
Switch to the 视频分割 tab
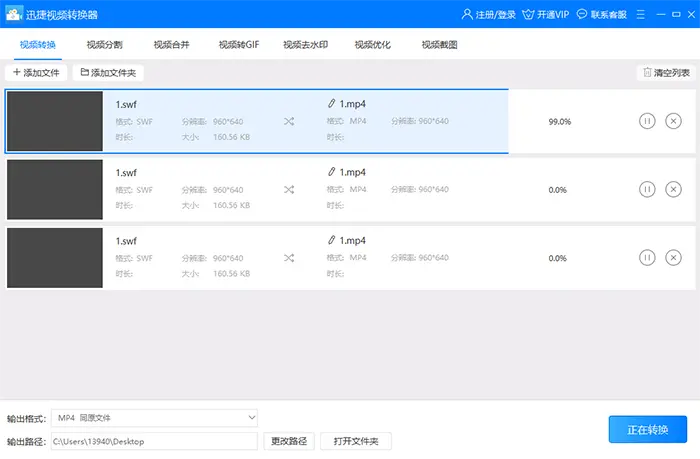[104, 45]
